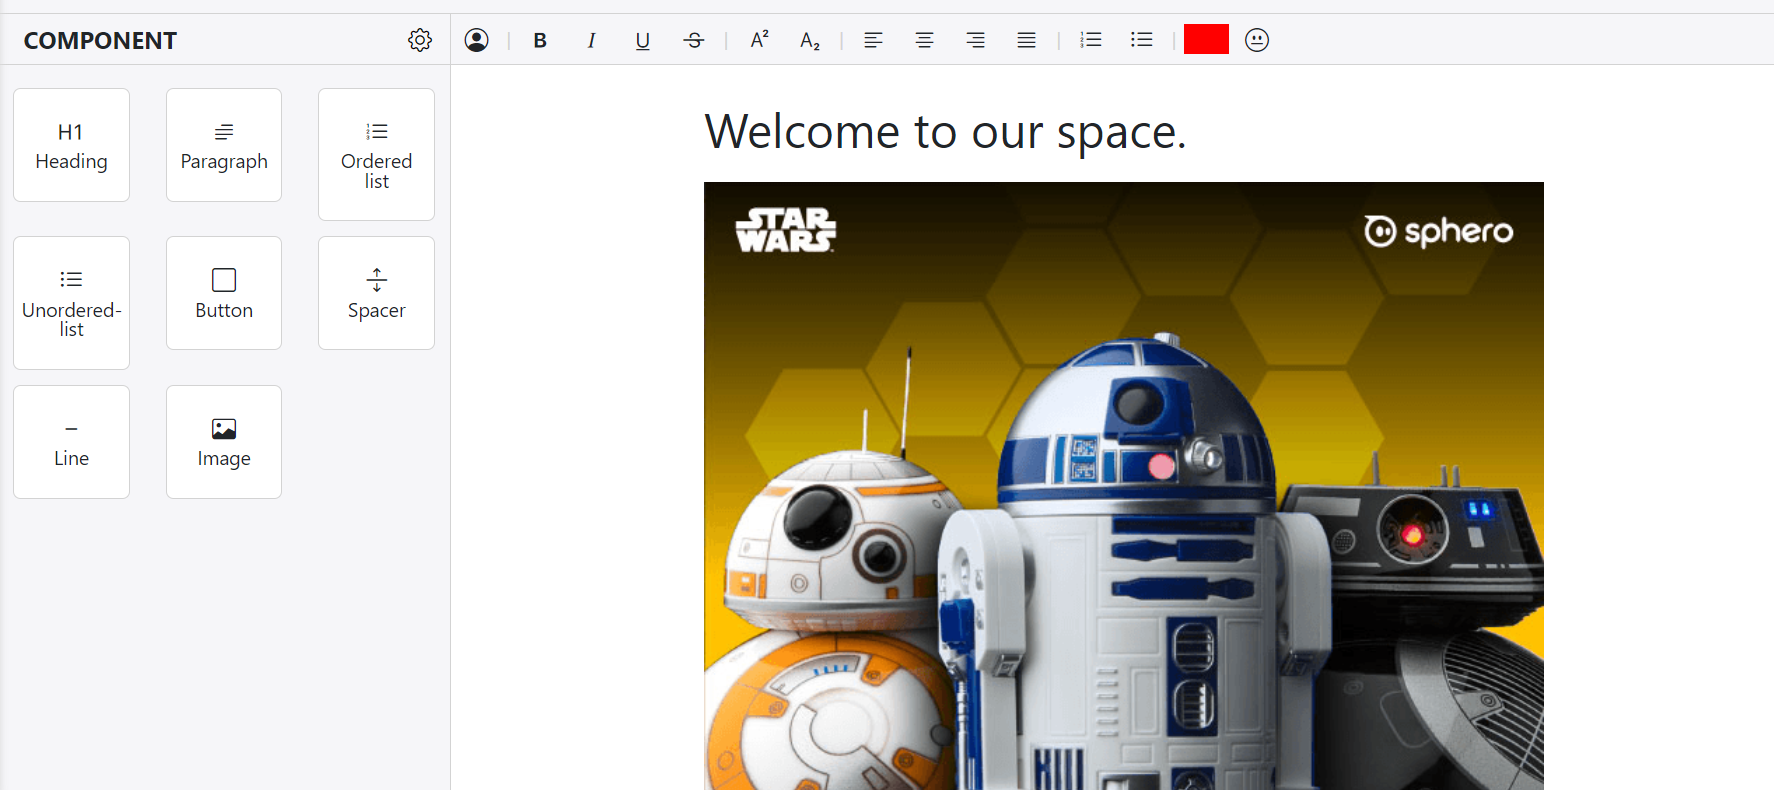Image resolution: width=1774 pixels, height=790 pixels.
Task: Open the red text color swatch
Action: 1206,40
